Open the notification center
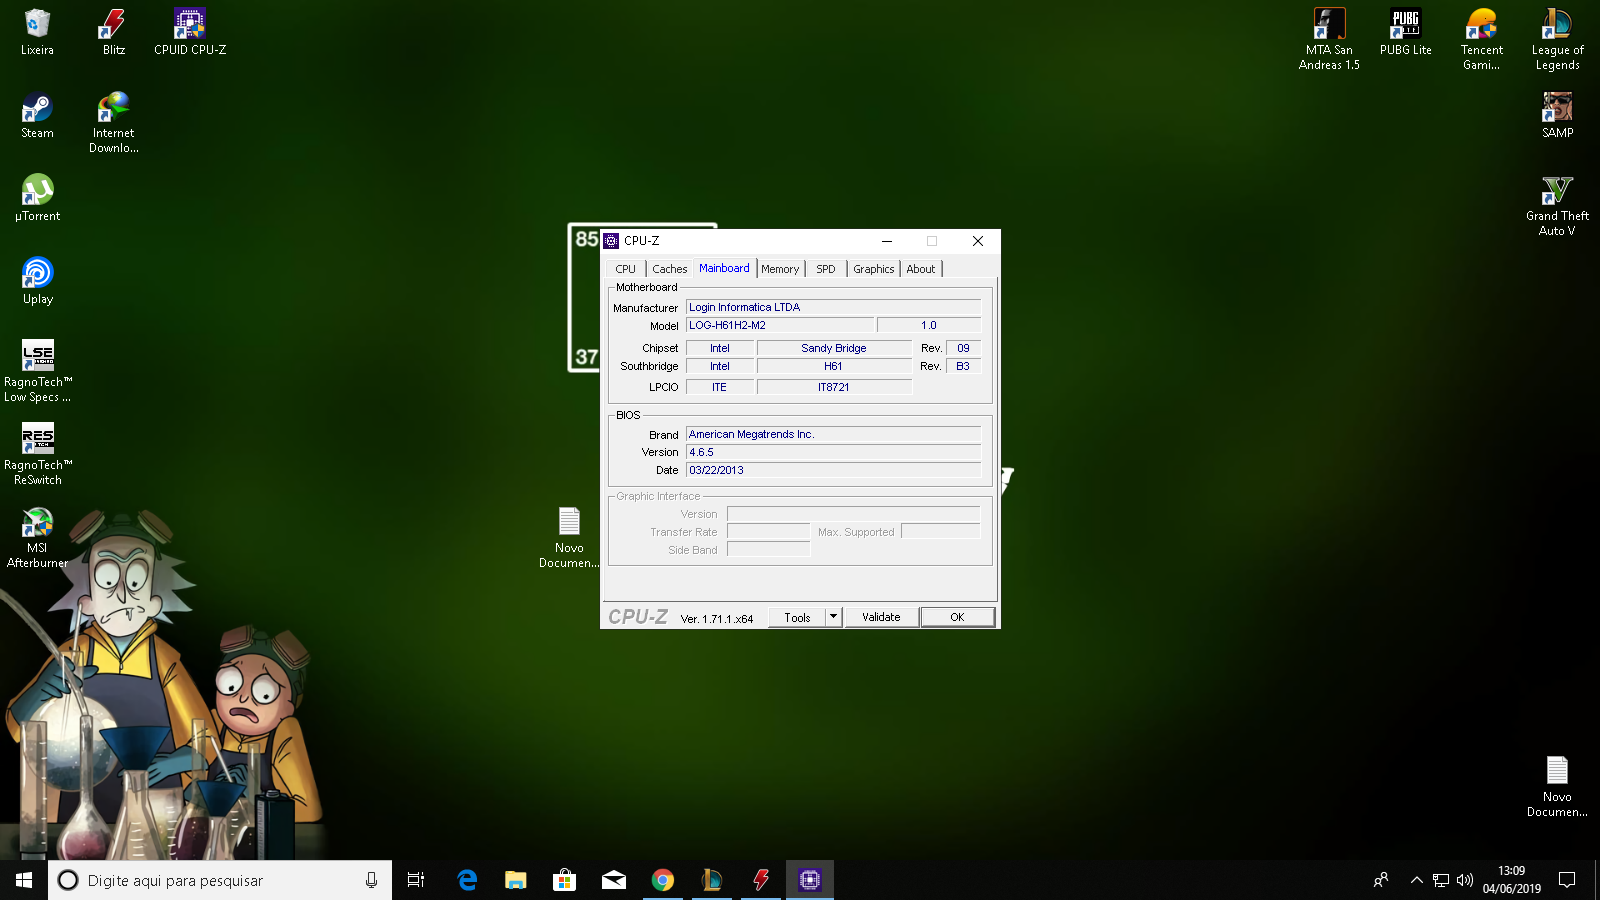This screenshot has width=1600, height=900. click(x=1567, y=880)
